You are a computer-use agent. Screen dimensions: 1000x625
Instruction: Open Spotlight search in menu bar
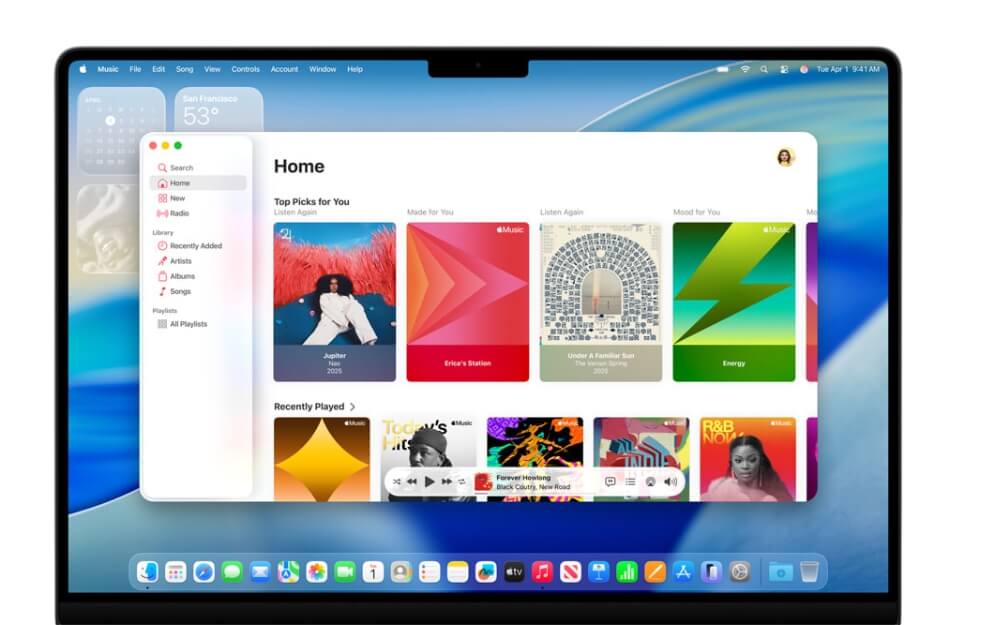click(764, 70)
